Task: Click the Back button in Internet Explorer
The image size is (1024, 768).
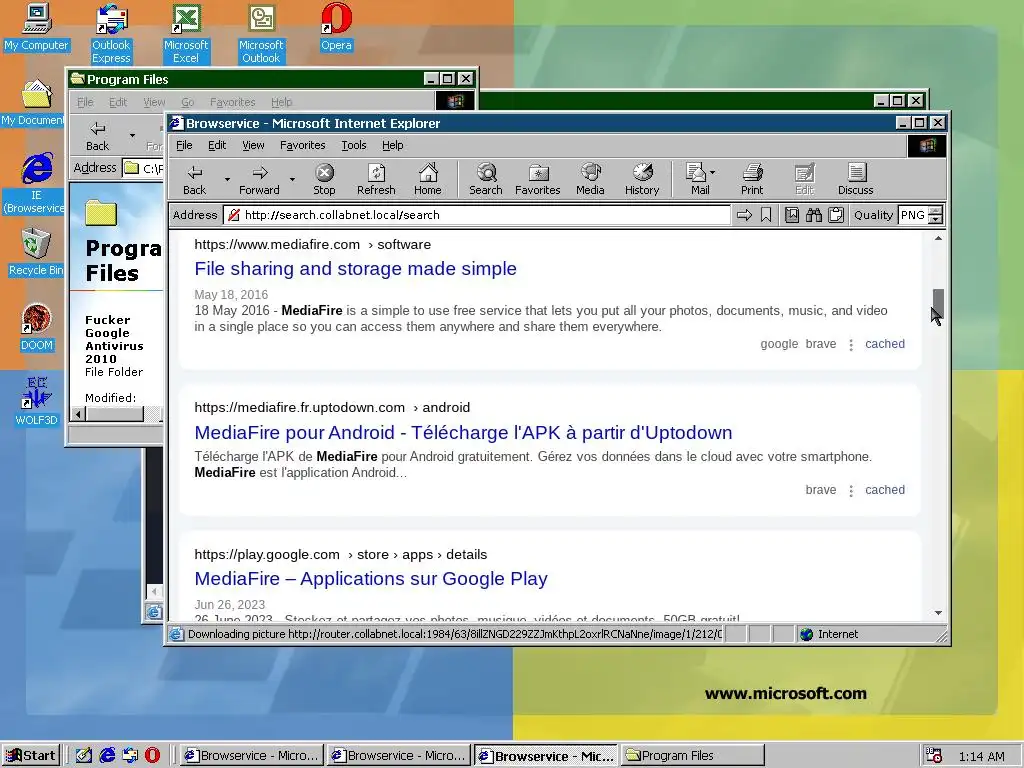Action: point(194,179)
